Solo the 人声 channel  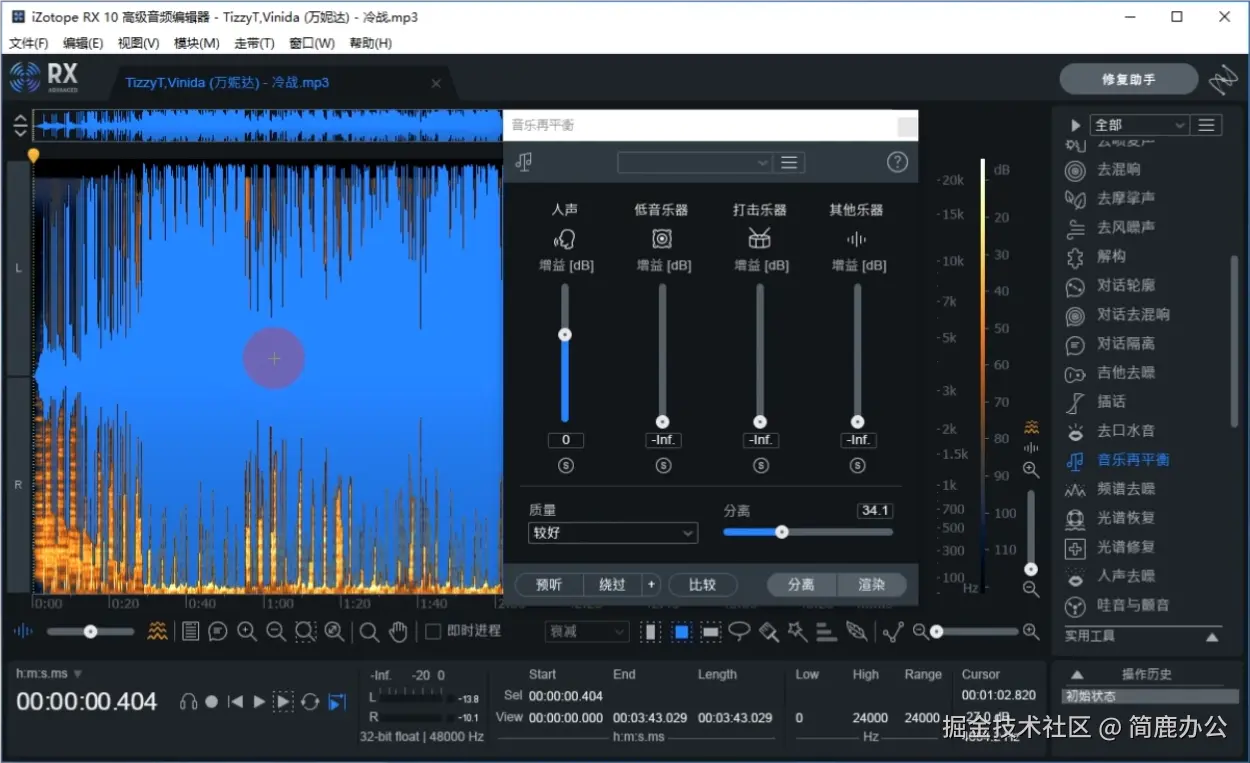point(565,466)
